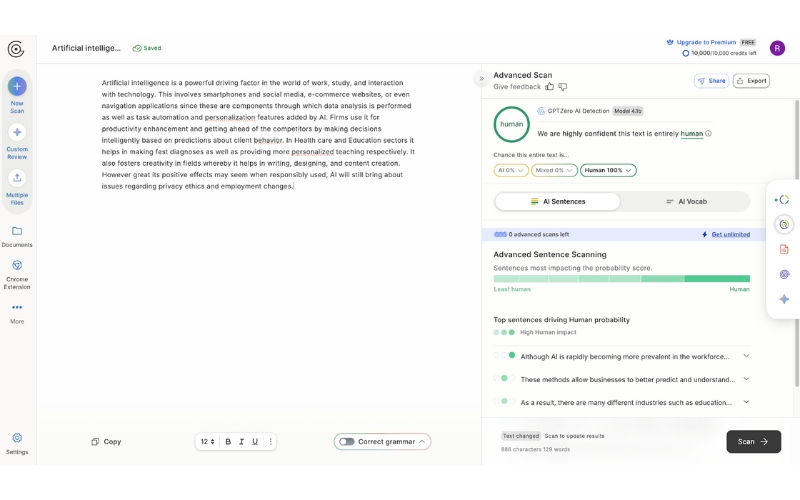This screenshot has height=500, width=800.
Task: Open more formatting options menu
Action: (270, 442)
